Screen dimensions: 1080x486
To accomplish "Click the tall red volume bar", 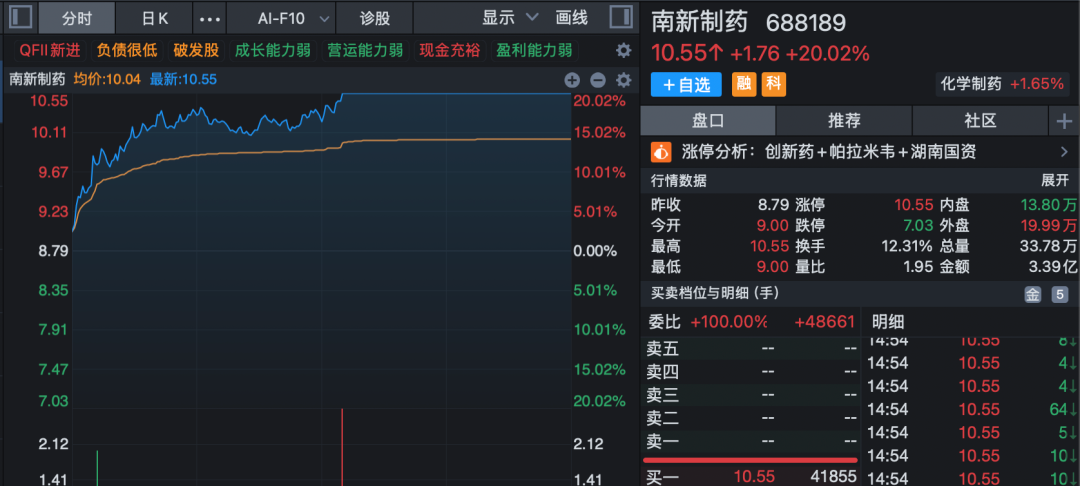I will coord(342,447).
